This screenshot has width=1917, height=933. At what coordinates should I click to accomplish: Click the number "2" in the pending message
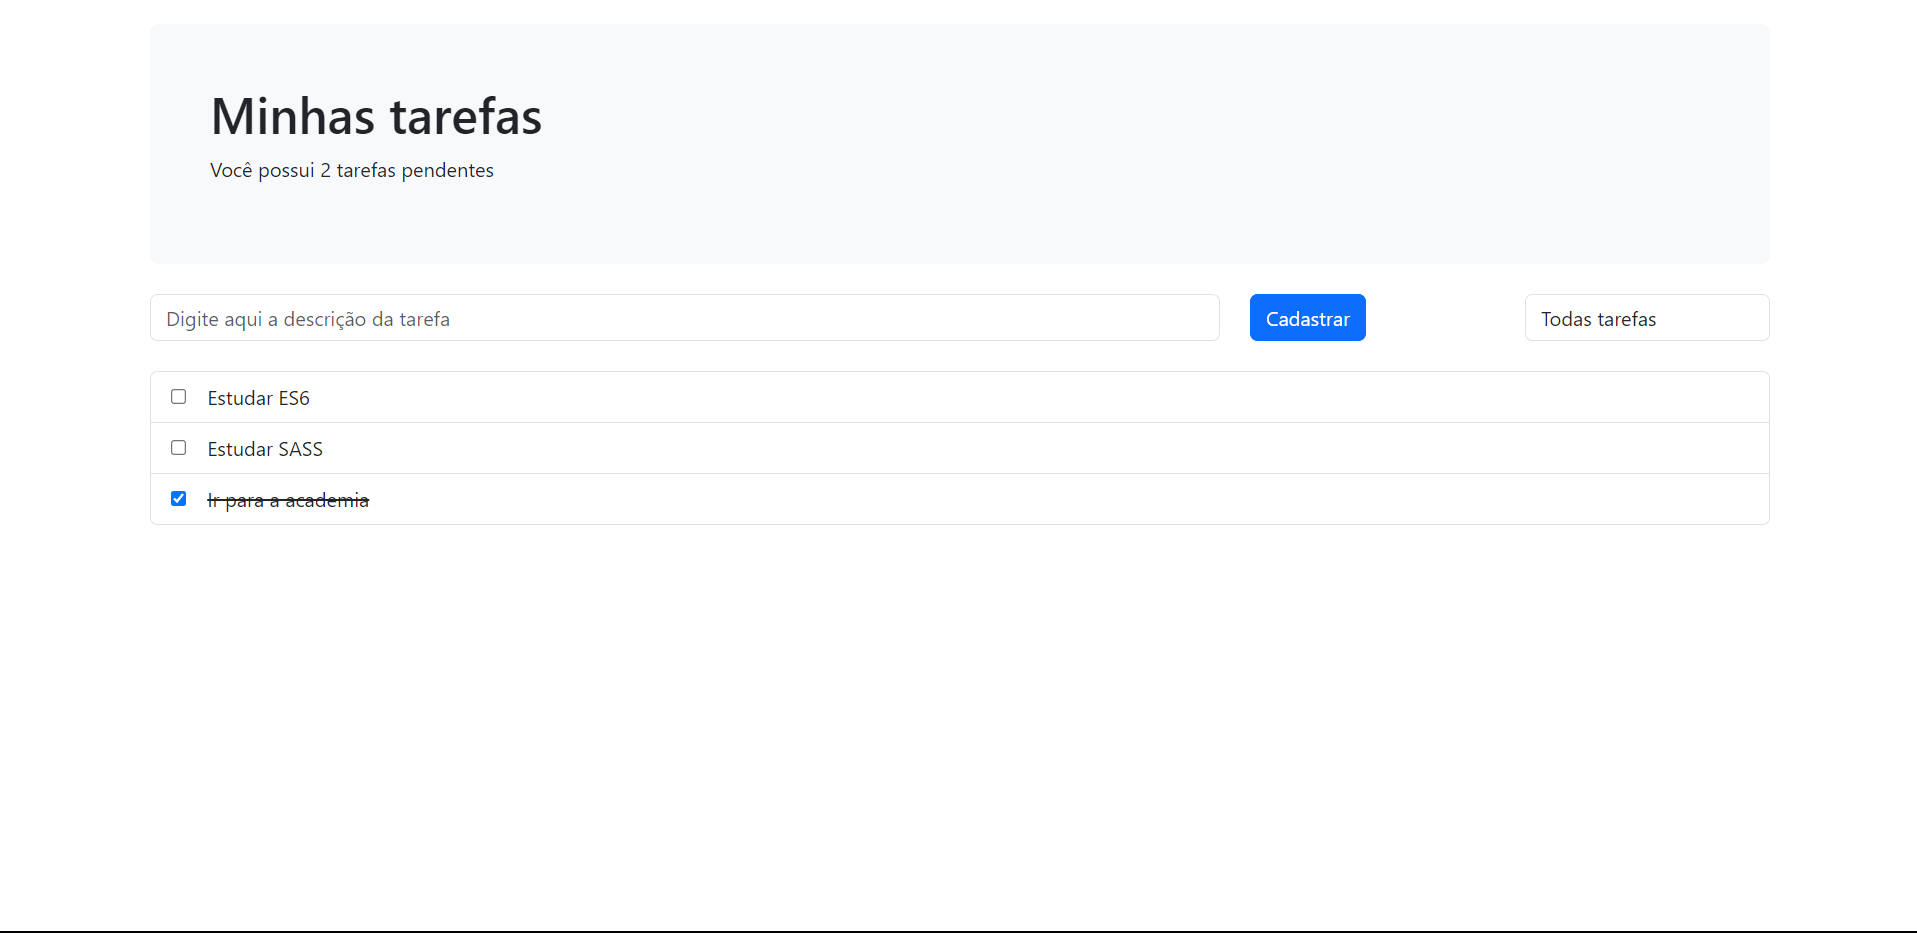click(x=325, y=171)
